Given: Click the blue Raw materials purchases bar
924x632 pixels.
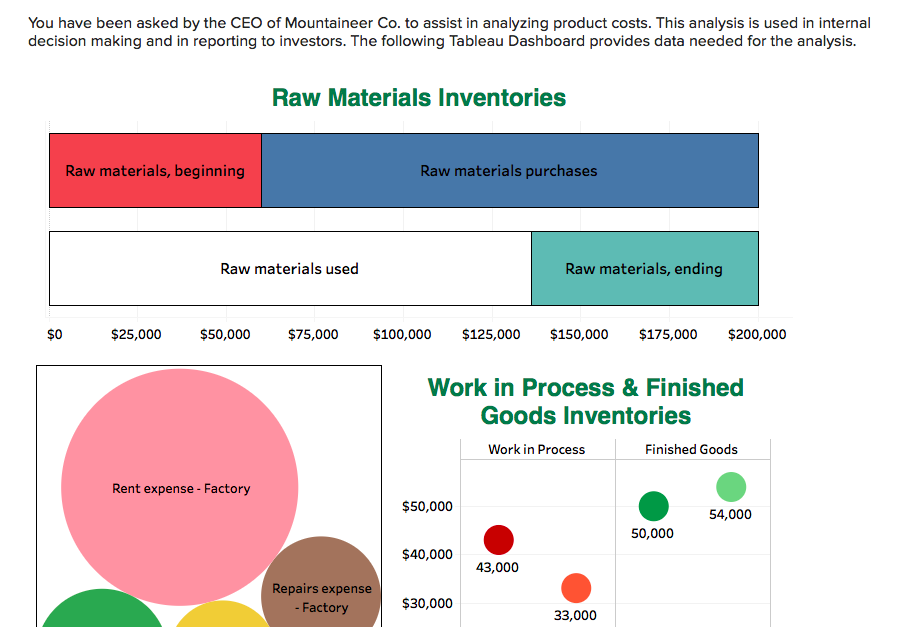Looking at the screenshot, I should point(509,170).
